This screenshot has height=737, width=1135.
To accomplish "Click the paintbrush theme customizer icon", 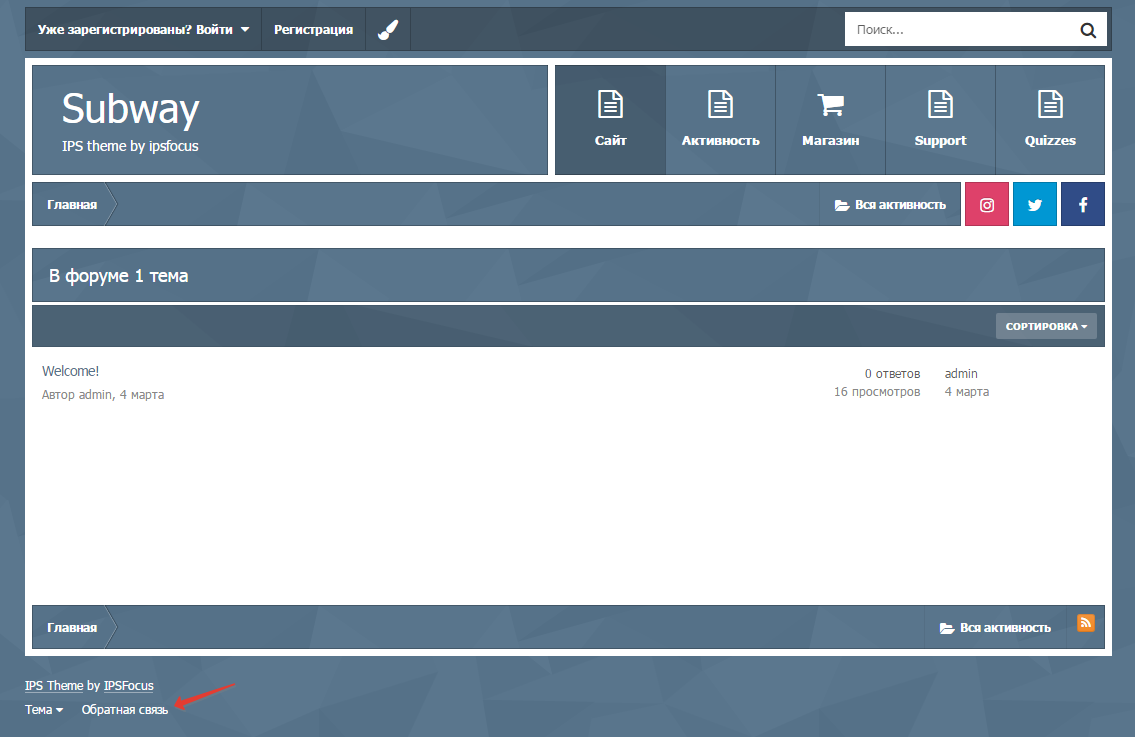I will (x=388, y=30).
